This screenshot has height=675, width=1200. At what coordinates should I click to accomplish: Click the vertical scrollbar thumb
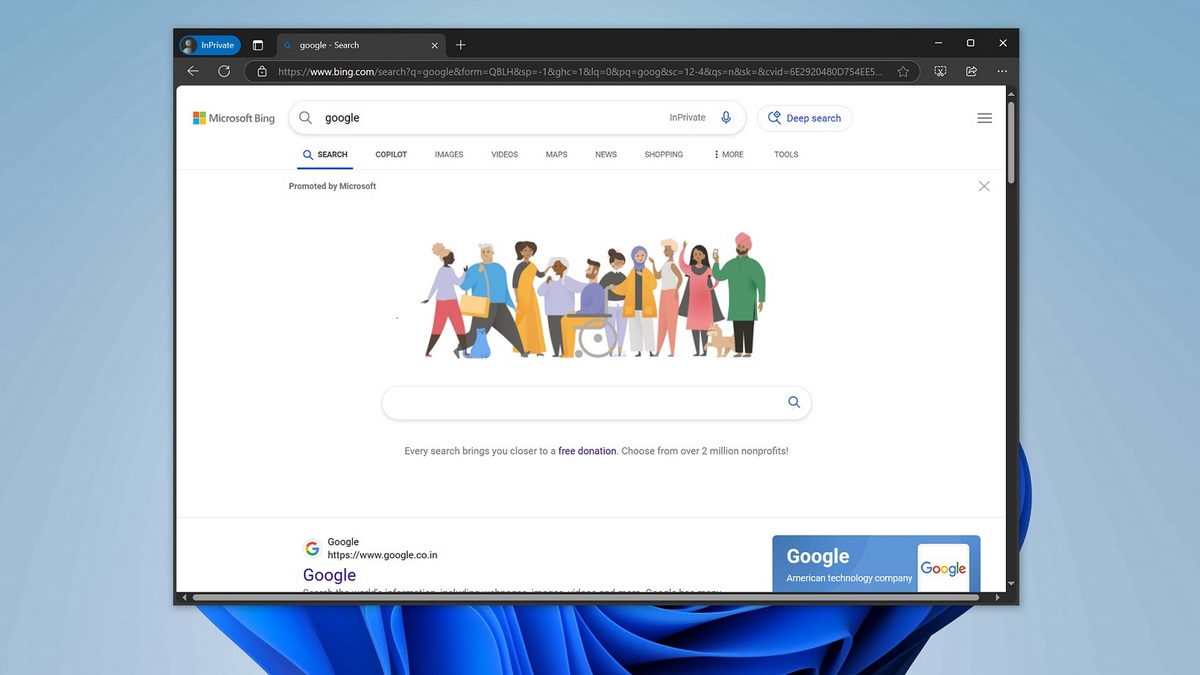tap(1010, 141)
